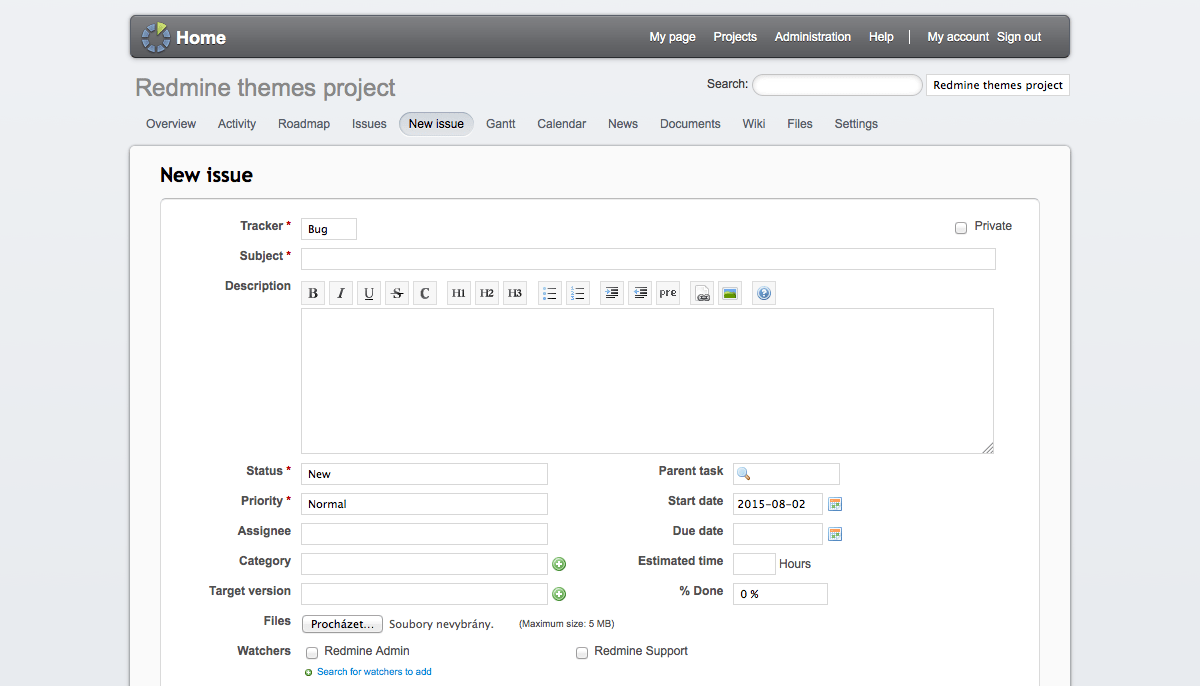This screenshot has height=686, width=1200.
Task: Apply Underline formatting in description toolbar
Action: pyautogui.click(x=369, y=293)
